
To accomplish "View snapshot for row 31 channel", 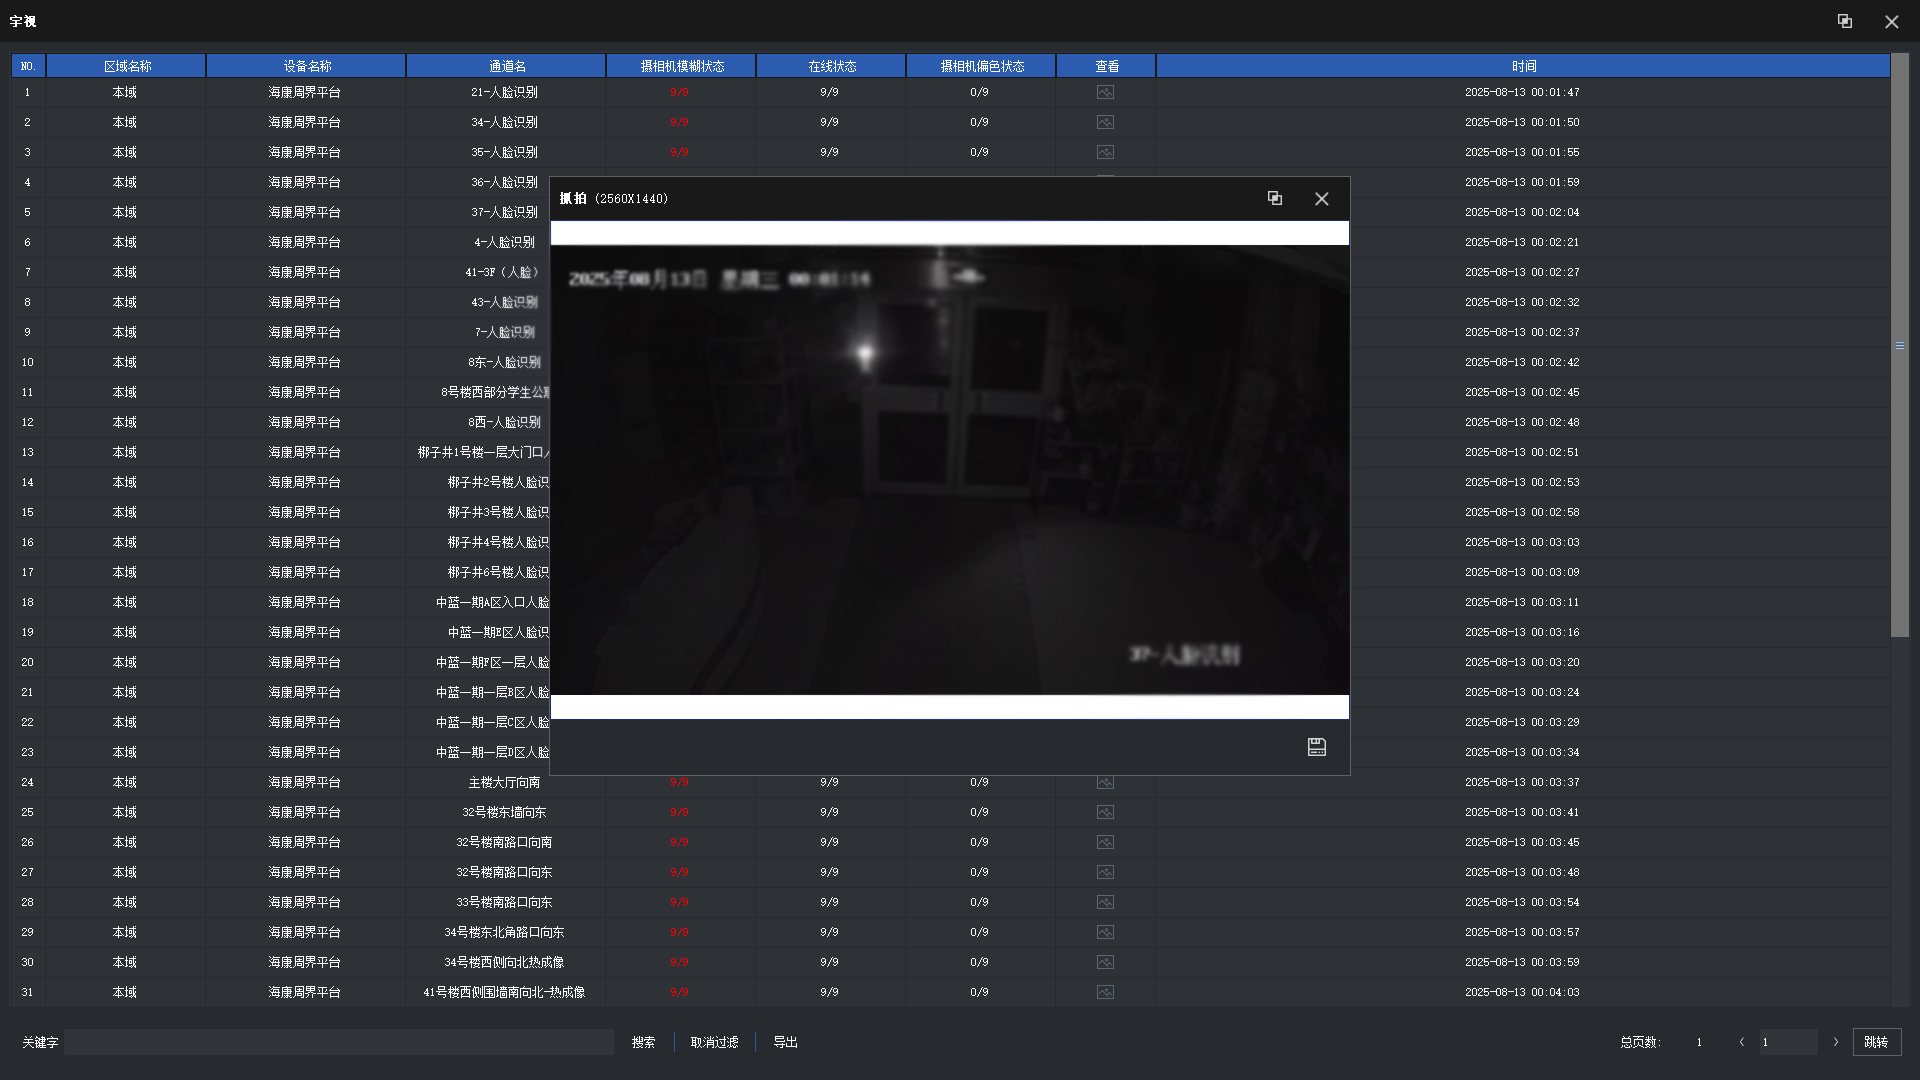I will (1105, 992).
